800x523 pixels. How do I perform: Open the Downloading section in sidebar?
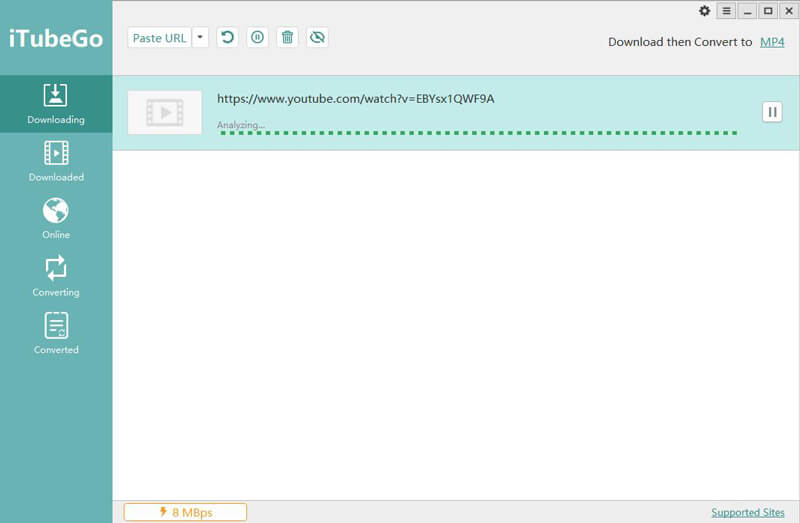click(x=56, y=104)
